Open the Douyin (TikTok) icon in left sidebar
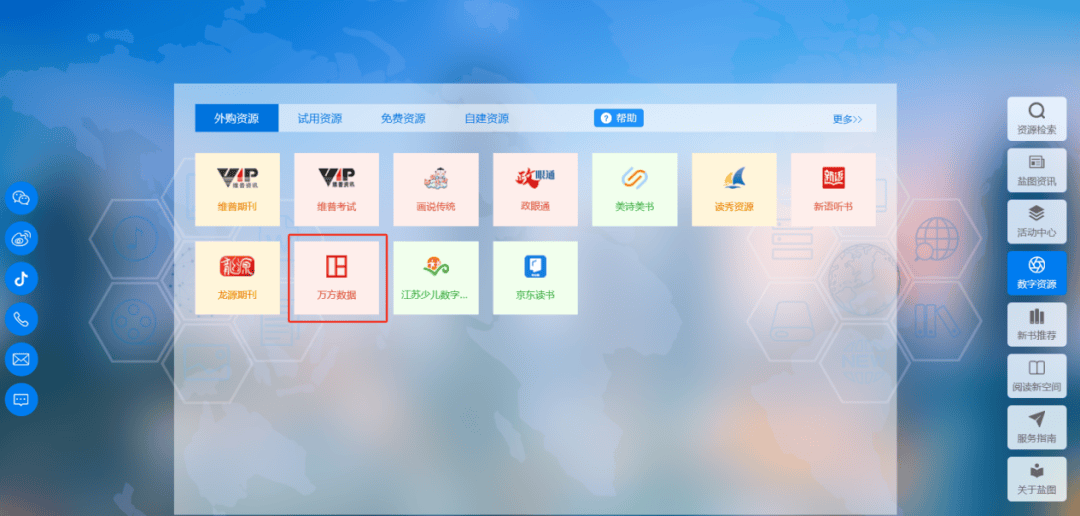The image size is (1080, 516). coord(21,279)
